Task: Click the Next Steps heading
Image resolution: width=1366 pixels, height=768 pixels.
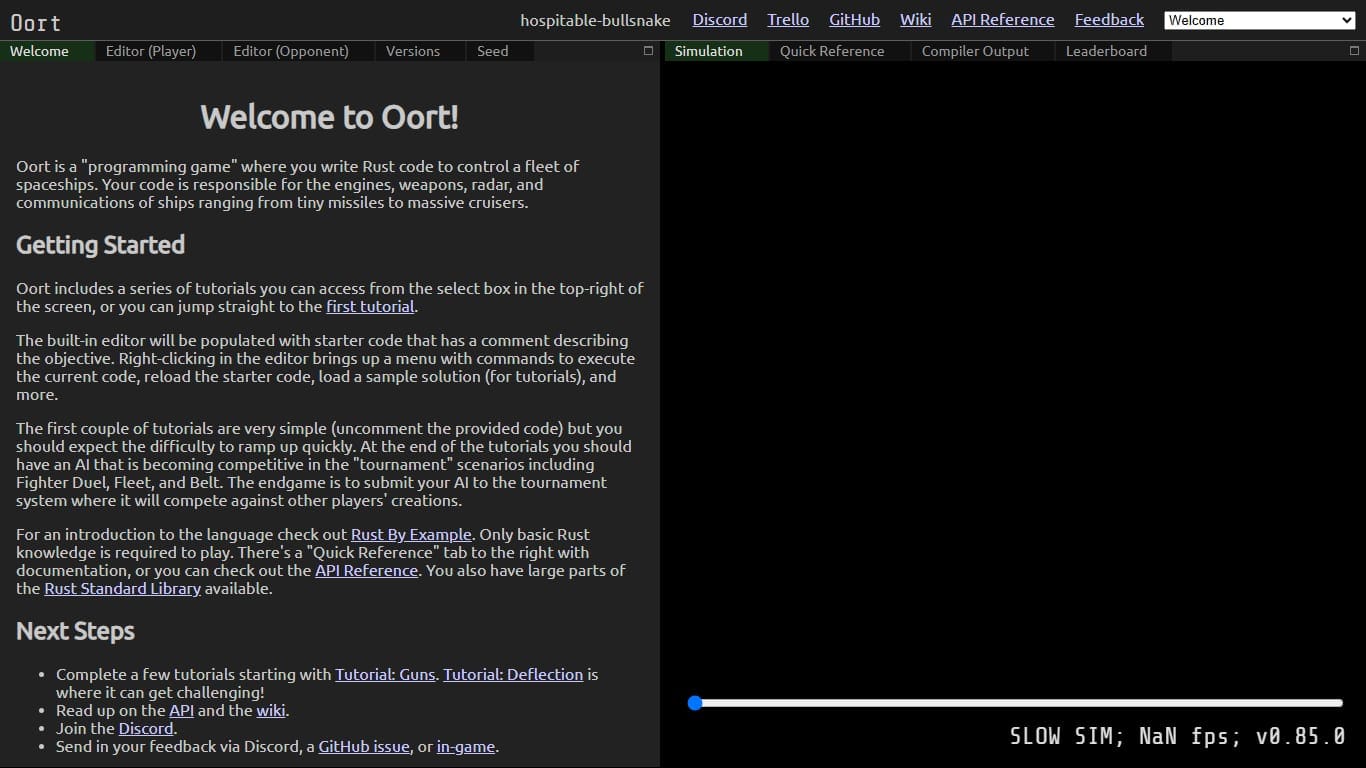Action: [x=75, y=631]
